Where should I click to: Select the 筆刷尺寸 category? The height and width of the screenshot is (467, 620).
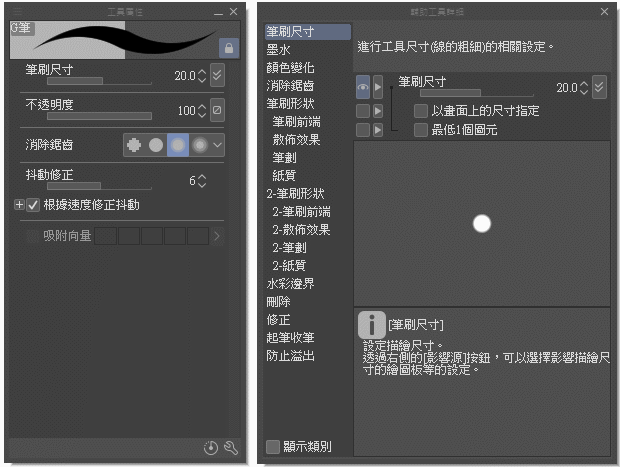click(308, 32)
